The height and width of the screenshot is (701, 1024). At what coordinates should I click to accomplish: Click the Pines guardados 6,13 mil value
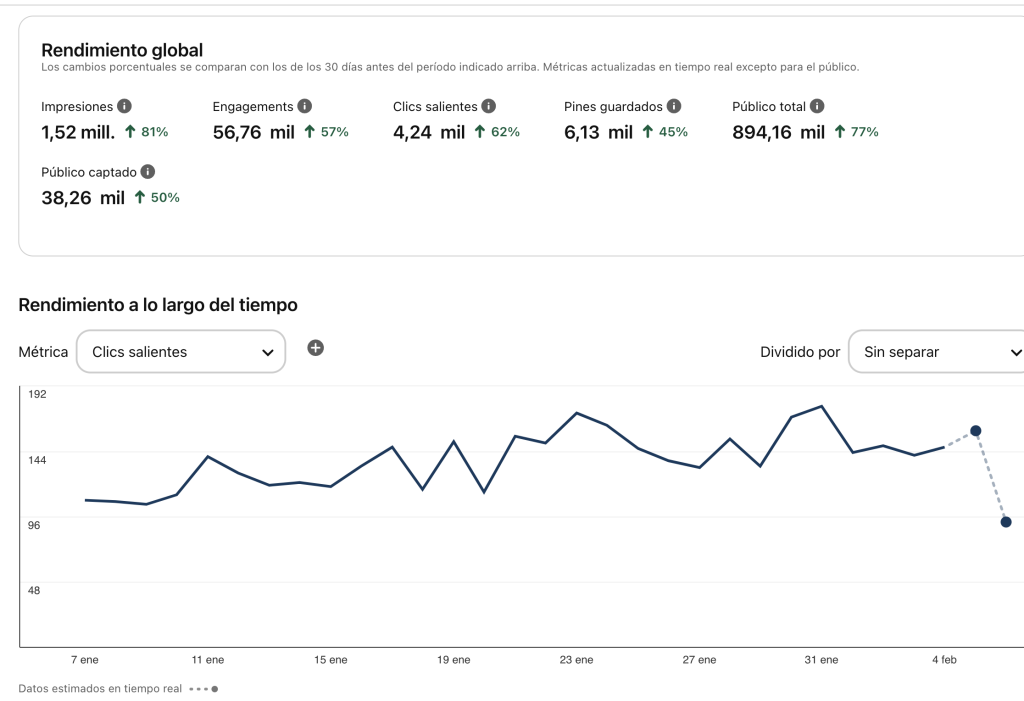pos(598,132)
